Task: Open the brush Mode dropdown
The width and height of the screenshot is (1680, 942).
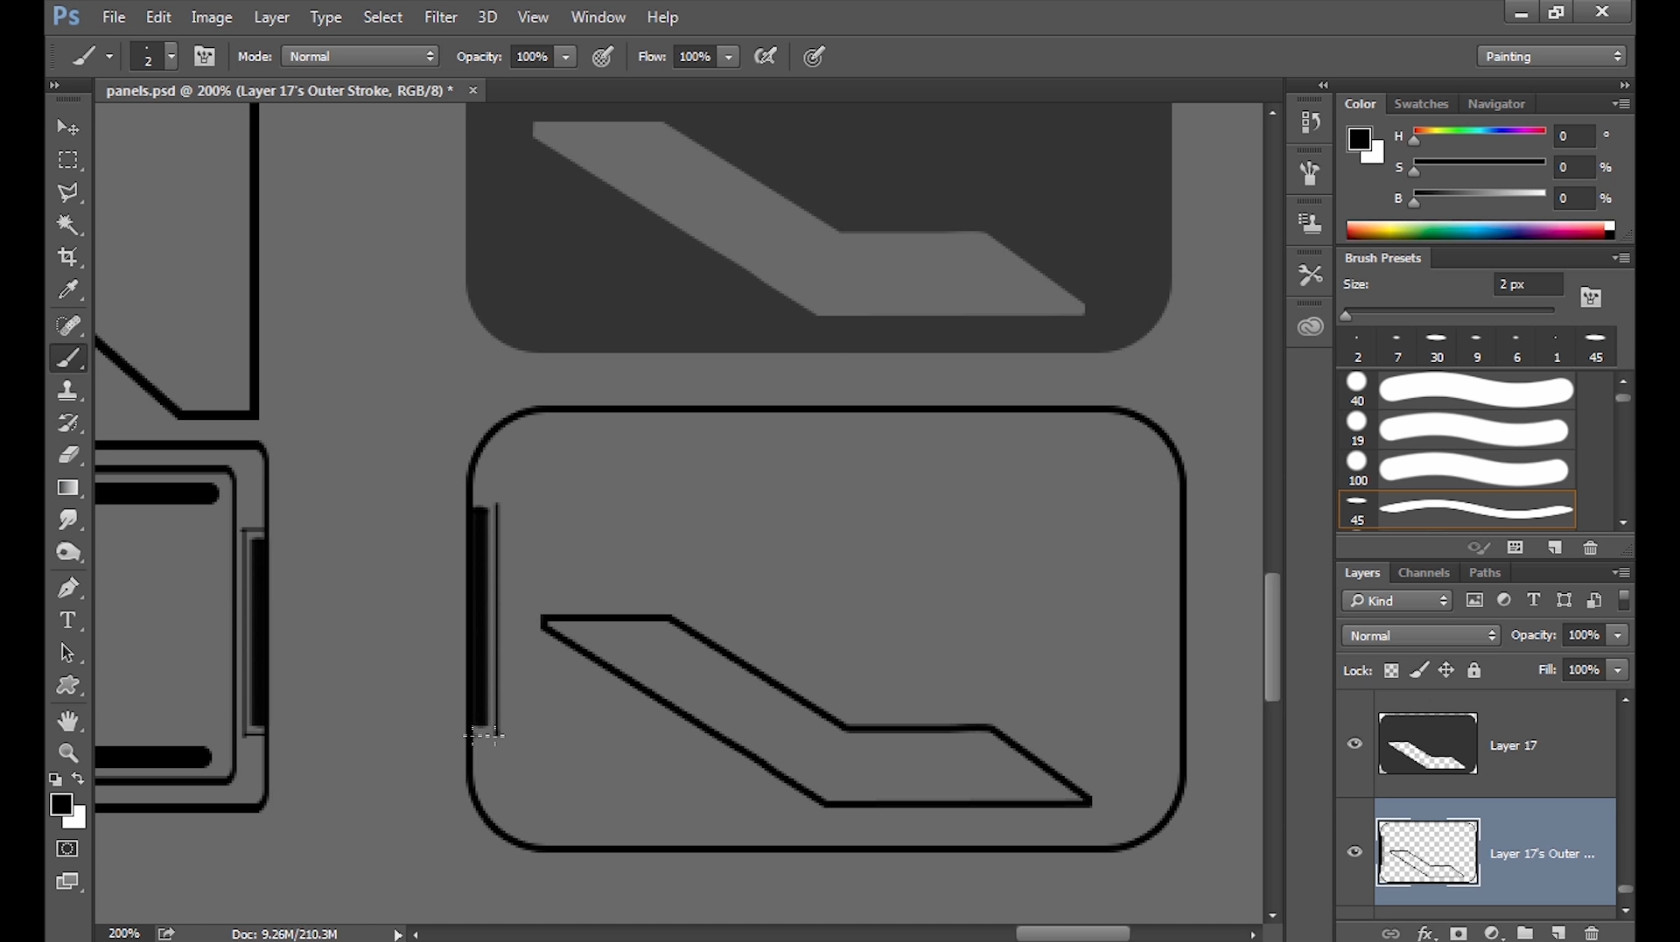Action: (360, 57)
